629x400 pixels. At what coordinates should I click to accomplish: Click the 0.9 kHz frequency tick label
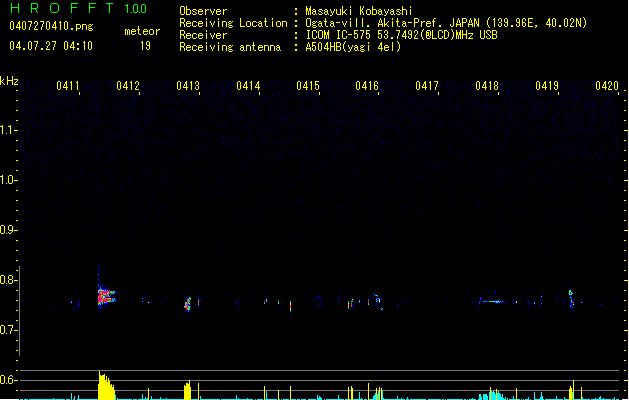(x=7, y=230)
